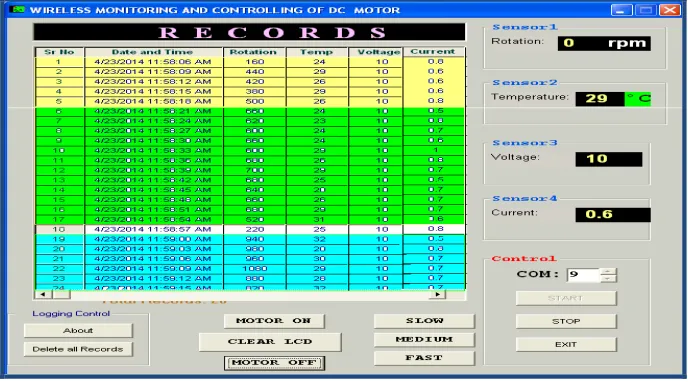
Task: Click the application icon in title bar
Action: coord(17,9)
